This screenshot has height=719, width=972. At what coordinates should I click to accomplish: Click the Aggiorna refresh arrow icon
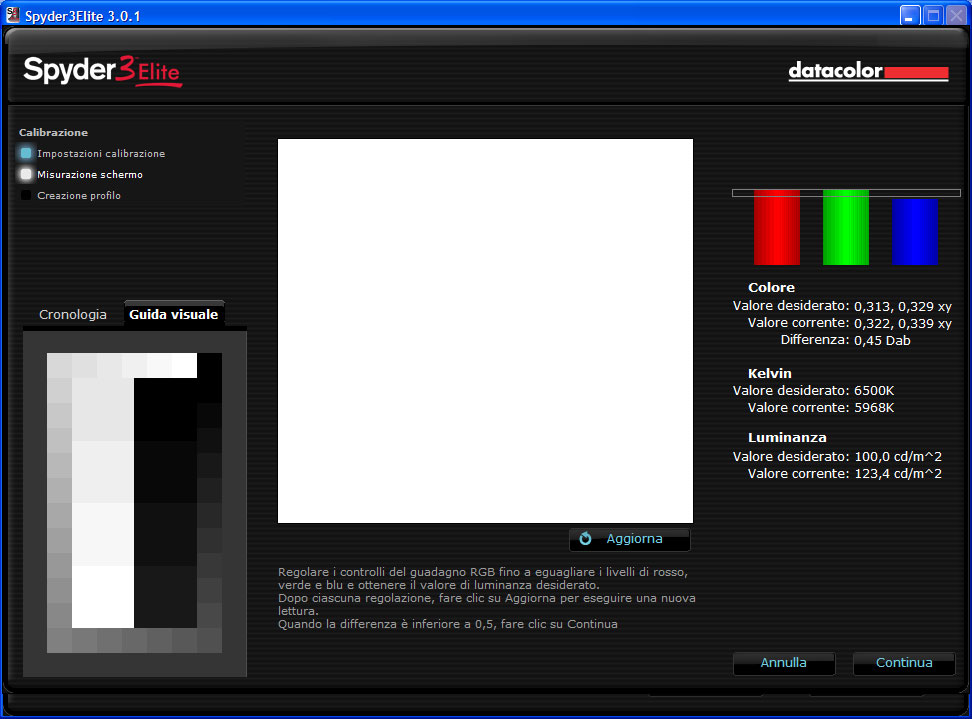[585, 539]
